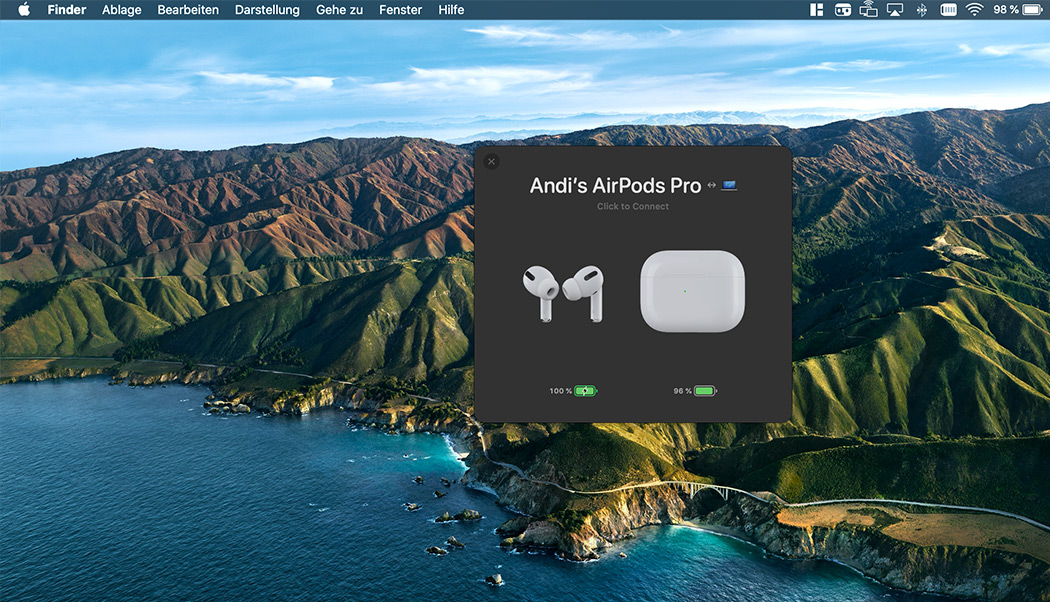
Task: Close the AirPods Pro popup
Action: click(x=492, y=161)
